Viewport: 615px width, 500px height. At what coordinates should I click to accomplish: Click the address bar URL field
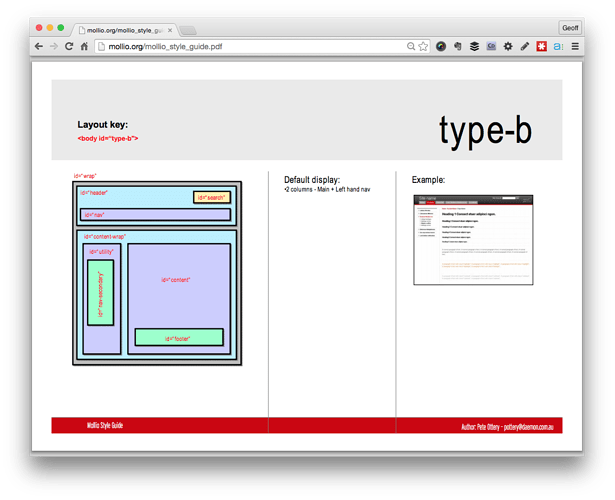point(250,46)
